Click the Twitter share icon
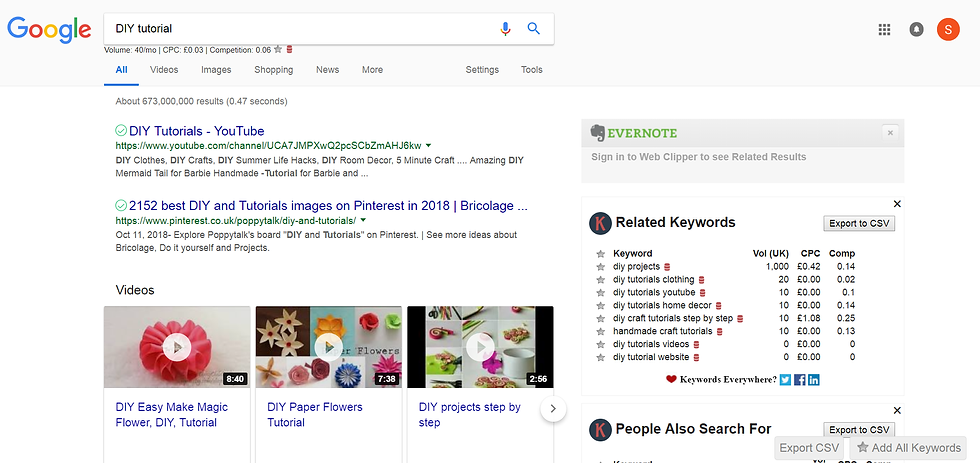This screenshot has width=980, height=463. 785,380
